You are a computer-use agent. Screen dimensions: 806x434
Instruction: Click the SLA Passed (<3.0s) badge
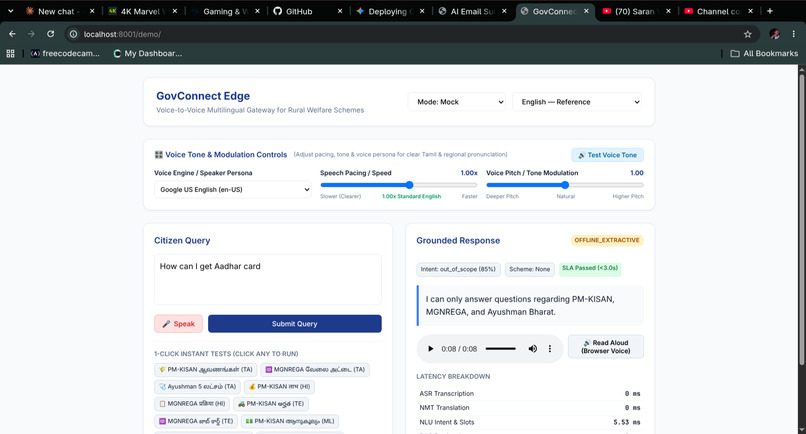tap(590, 268)
